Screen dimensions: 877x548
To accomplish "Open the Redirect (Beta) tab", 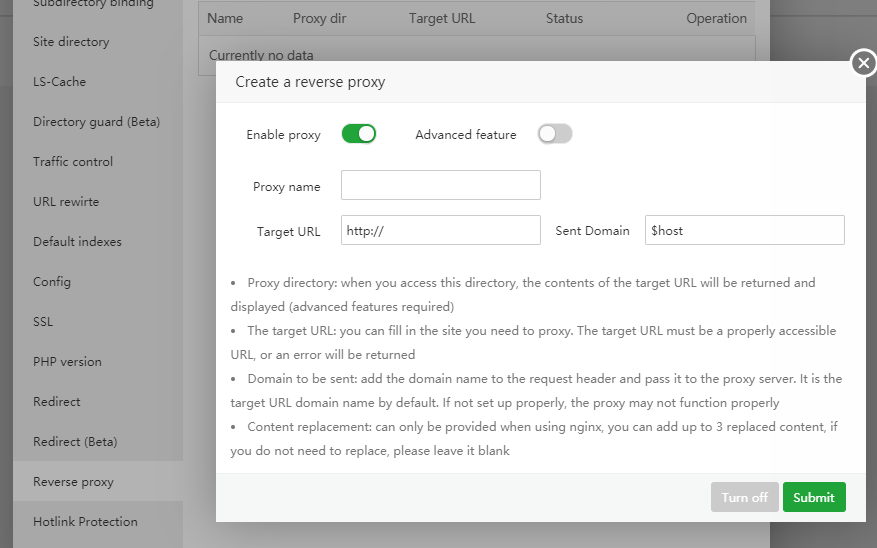I will click(x=75, y=442).
